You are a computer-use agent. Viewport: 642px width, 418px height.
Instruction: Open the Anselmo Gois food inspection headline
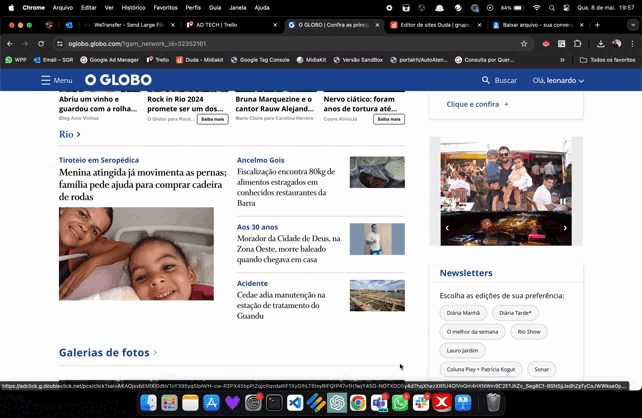tap(287, 187)
